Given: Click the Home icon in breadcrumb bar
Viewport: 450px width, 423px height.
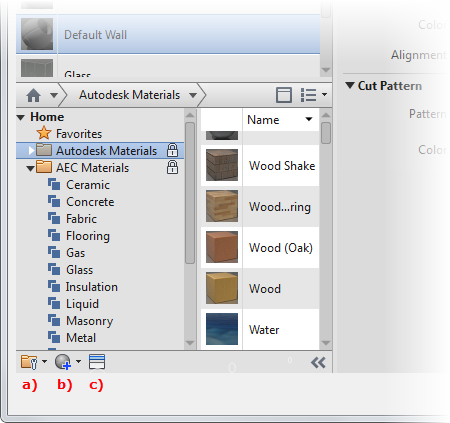Looking at the screenshot, I should point(33,95).
